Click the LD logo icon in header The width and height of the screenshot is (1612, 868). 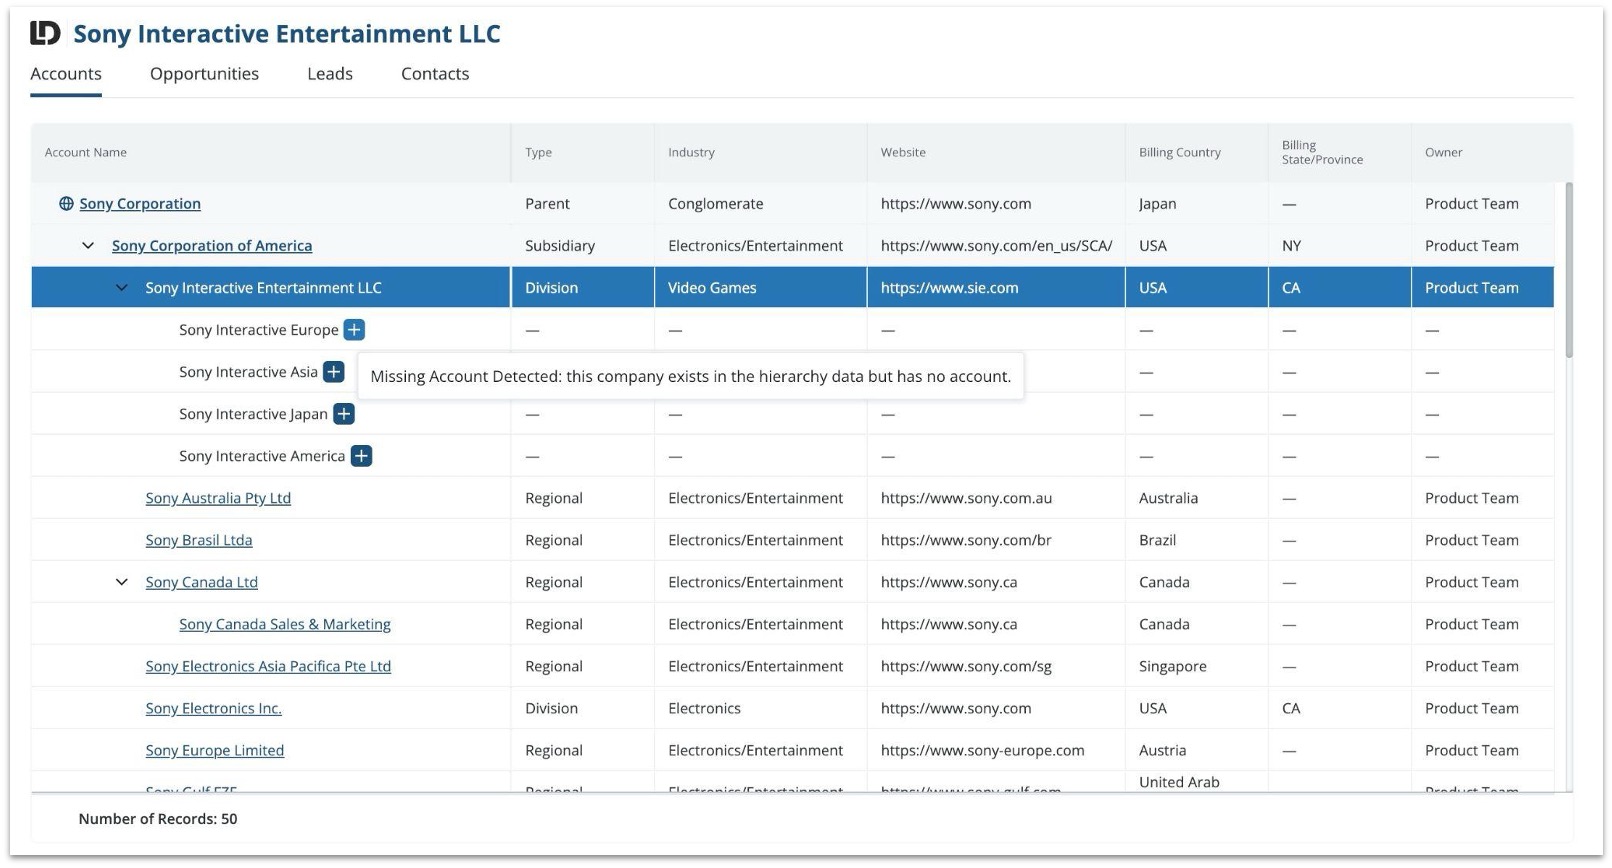pos(46,34)
